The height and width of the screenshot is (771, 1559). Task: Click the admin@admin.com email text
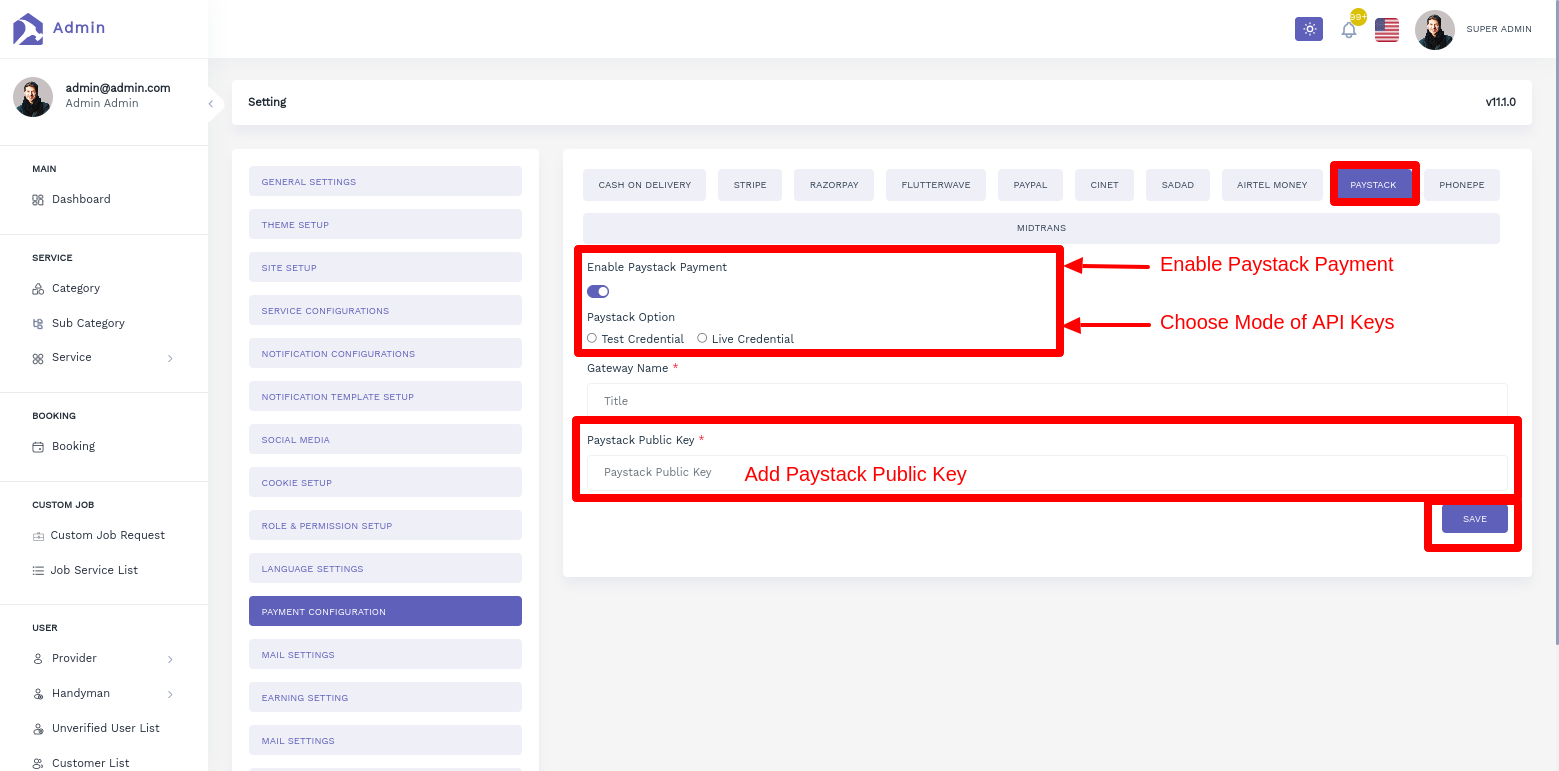(118, 88)
